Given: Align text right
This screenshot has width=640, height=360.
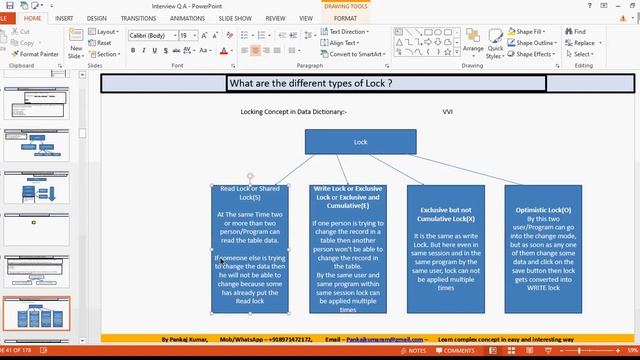Looking at the screenshot, I should click(266, 51).
